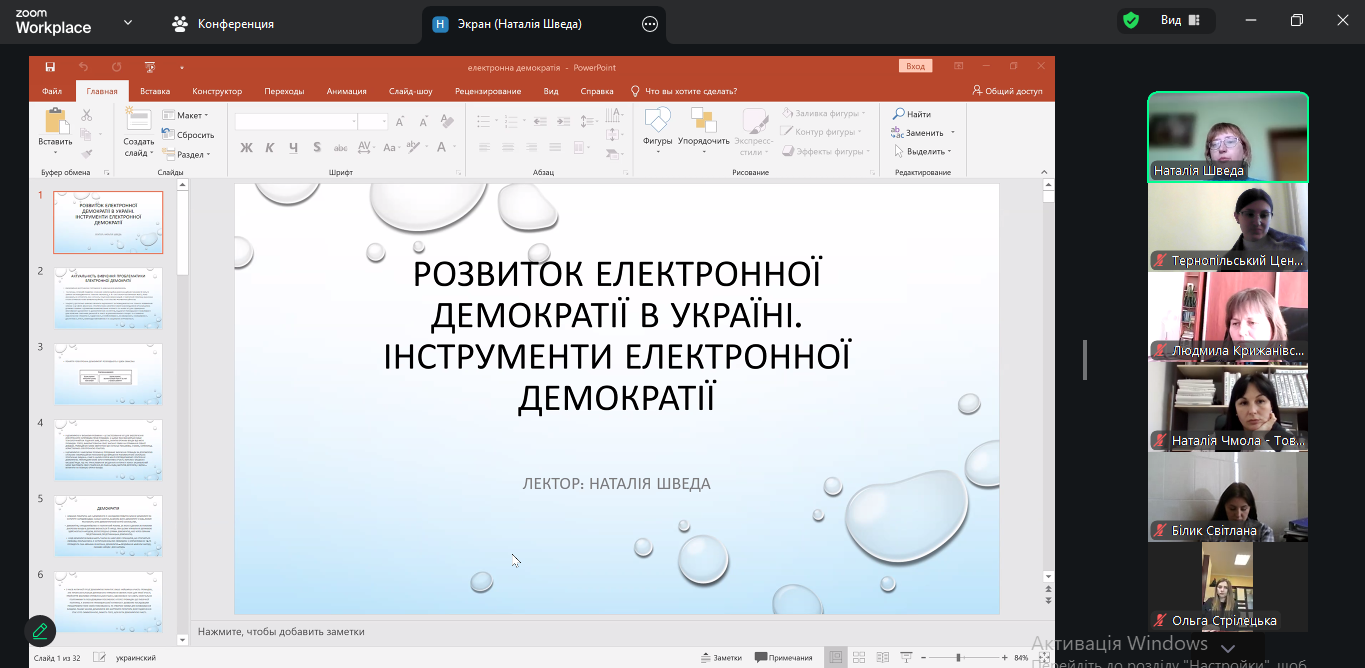Switch to slide sorter view
Screen dimensions: 1365x668
click(x=858, y=658)
